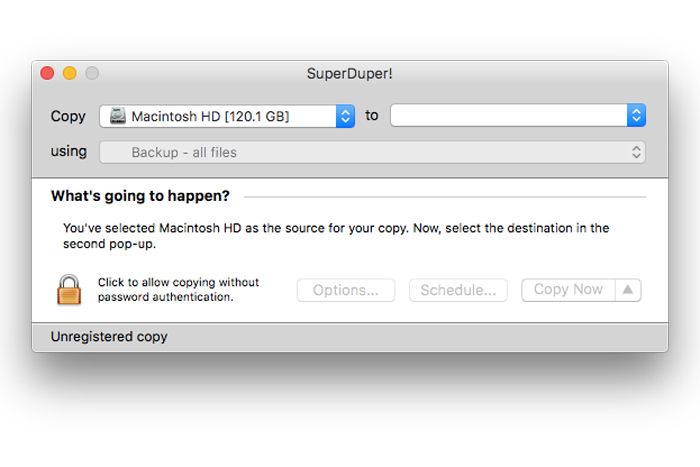Click the padlock icon to allow copying
The width and height of the screenshot is (700, 467).
(69, 289)
